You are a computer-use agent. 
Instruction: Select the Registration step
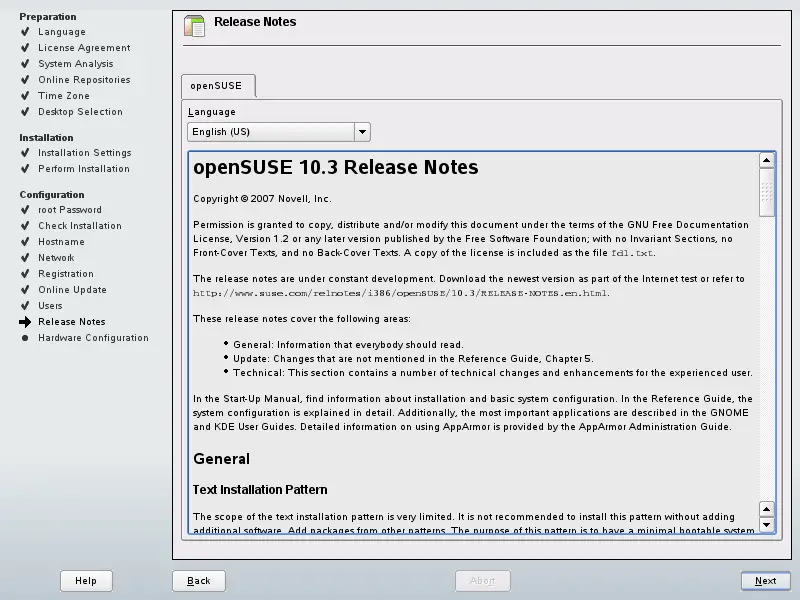66,274
